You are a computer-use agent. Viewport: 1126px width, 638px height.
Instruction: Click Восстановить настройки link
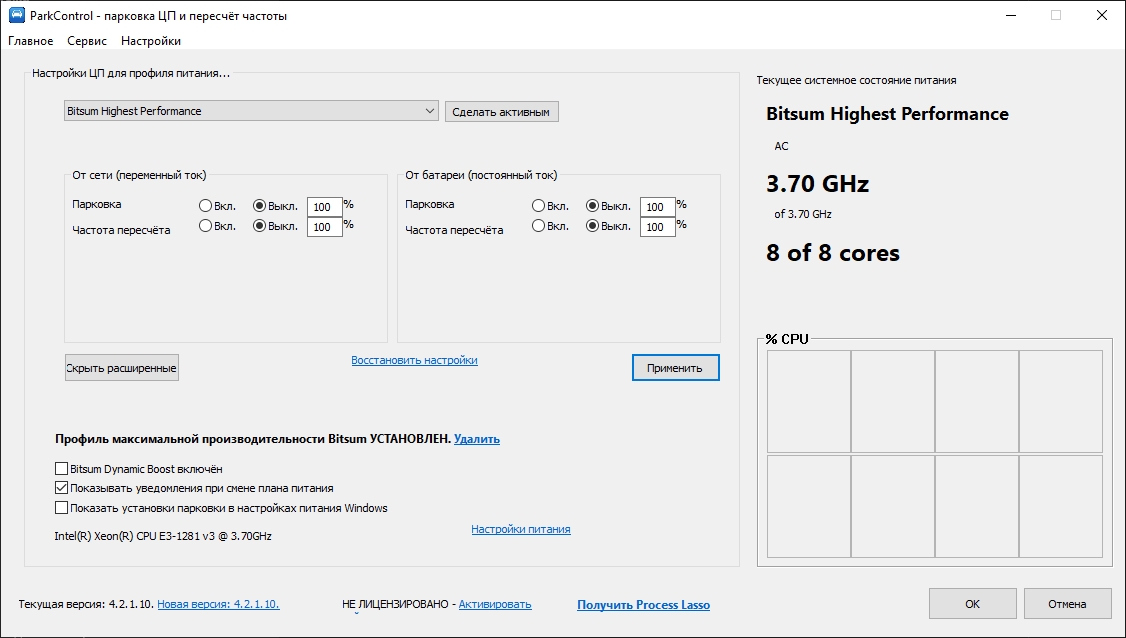pyautogui.click(x=414, y=361)
